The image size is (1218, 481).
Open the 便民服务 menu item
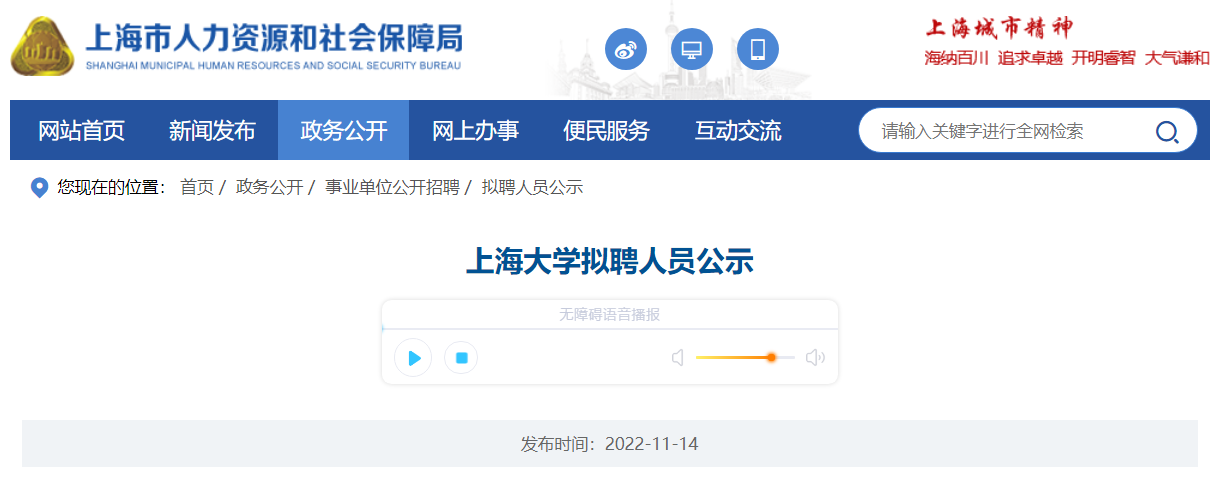[x=606, y=130]
